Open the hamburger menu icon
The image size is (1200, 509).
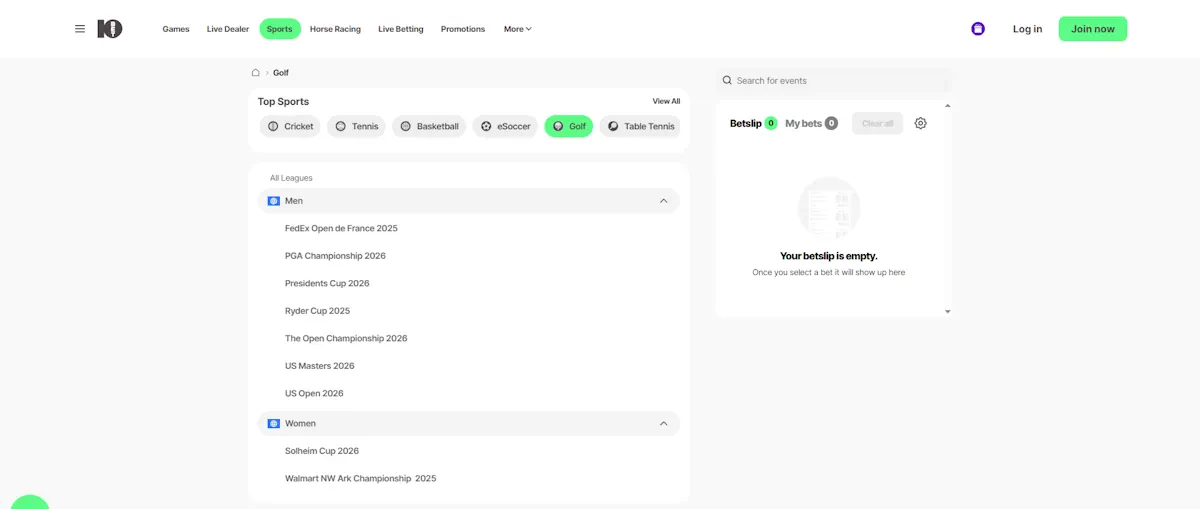(x=80, y=29)
